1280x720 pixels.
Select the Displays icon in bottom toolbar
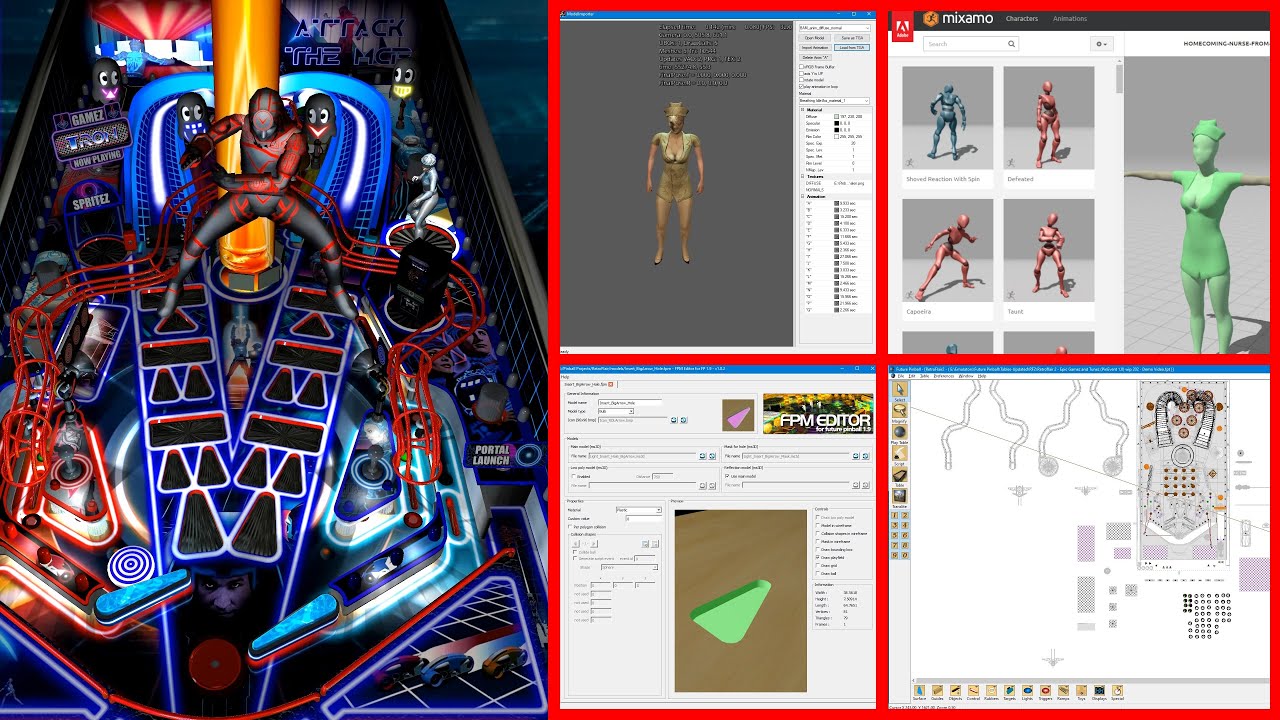click(x=1099, y=690)
